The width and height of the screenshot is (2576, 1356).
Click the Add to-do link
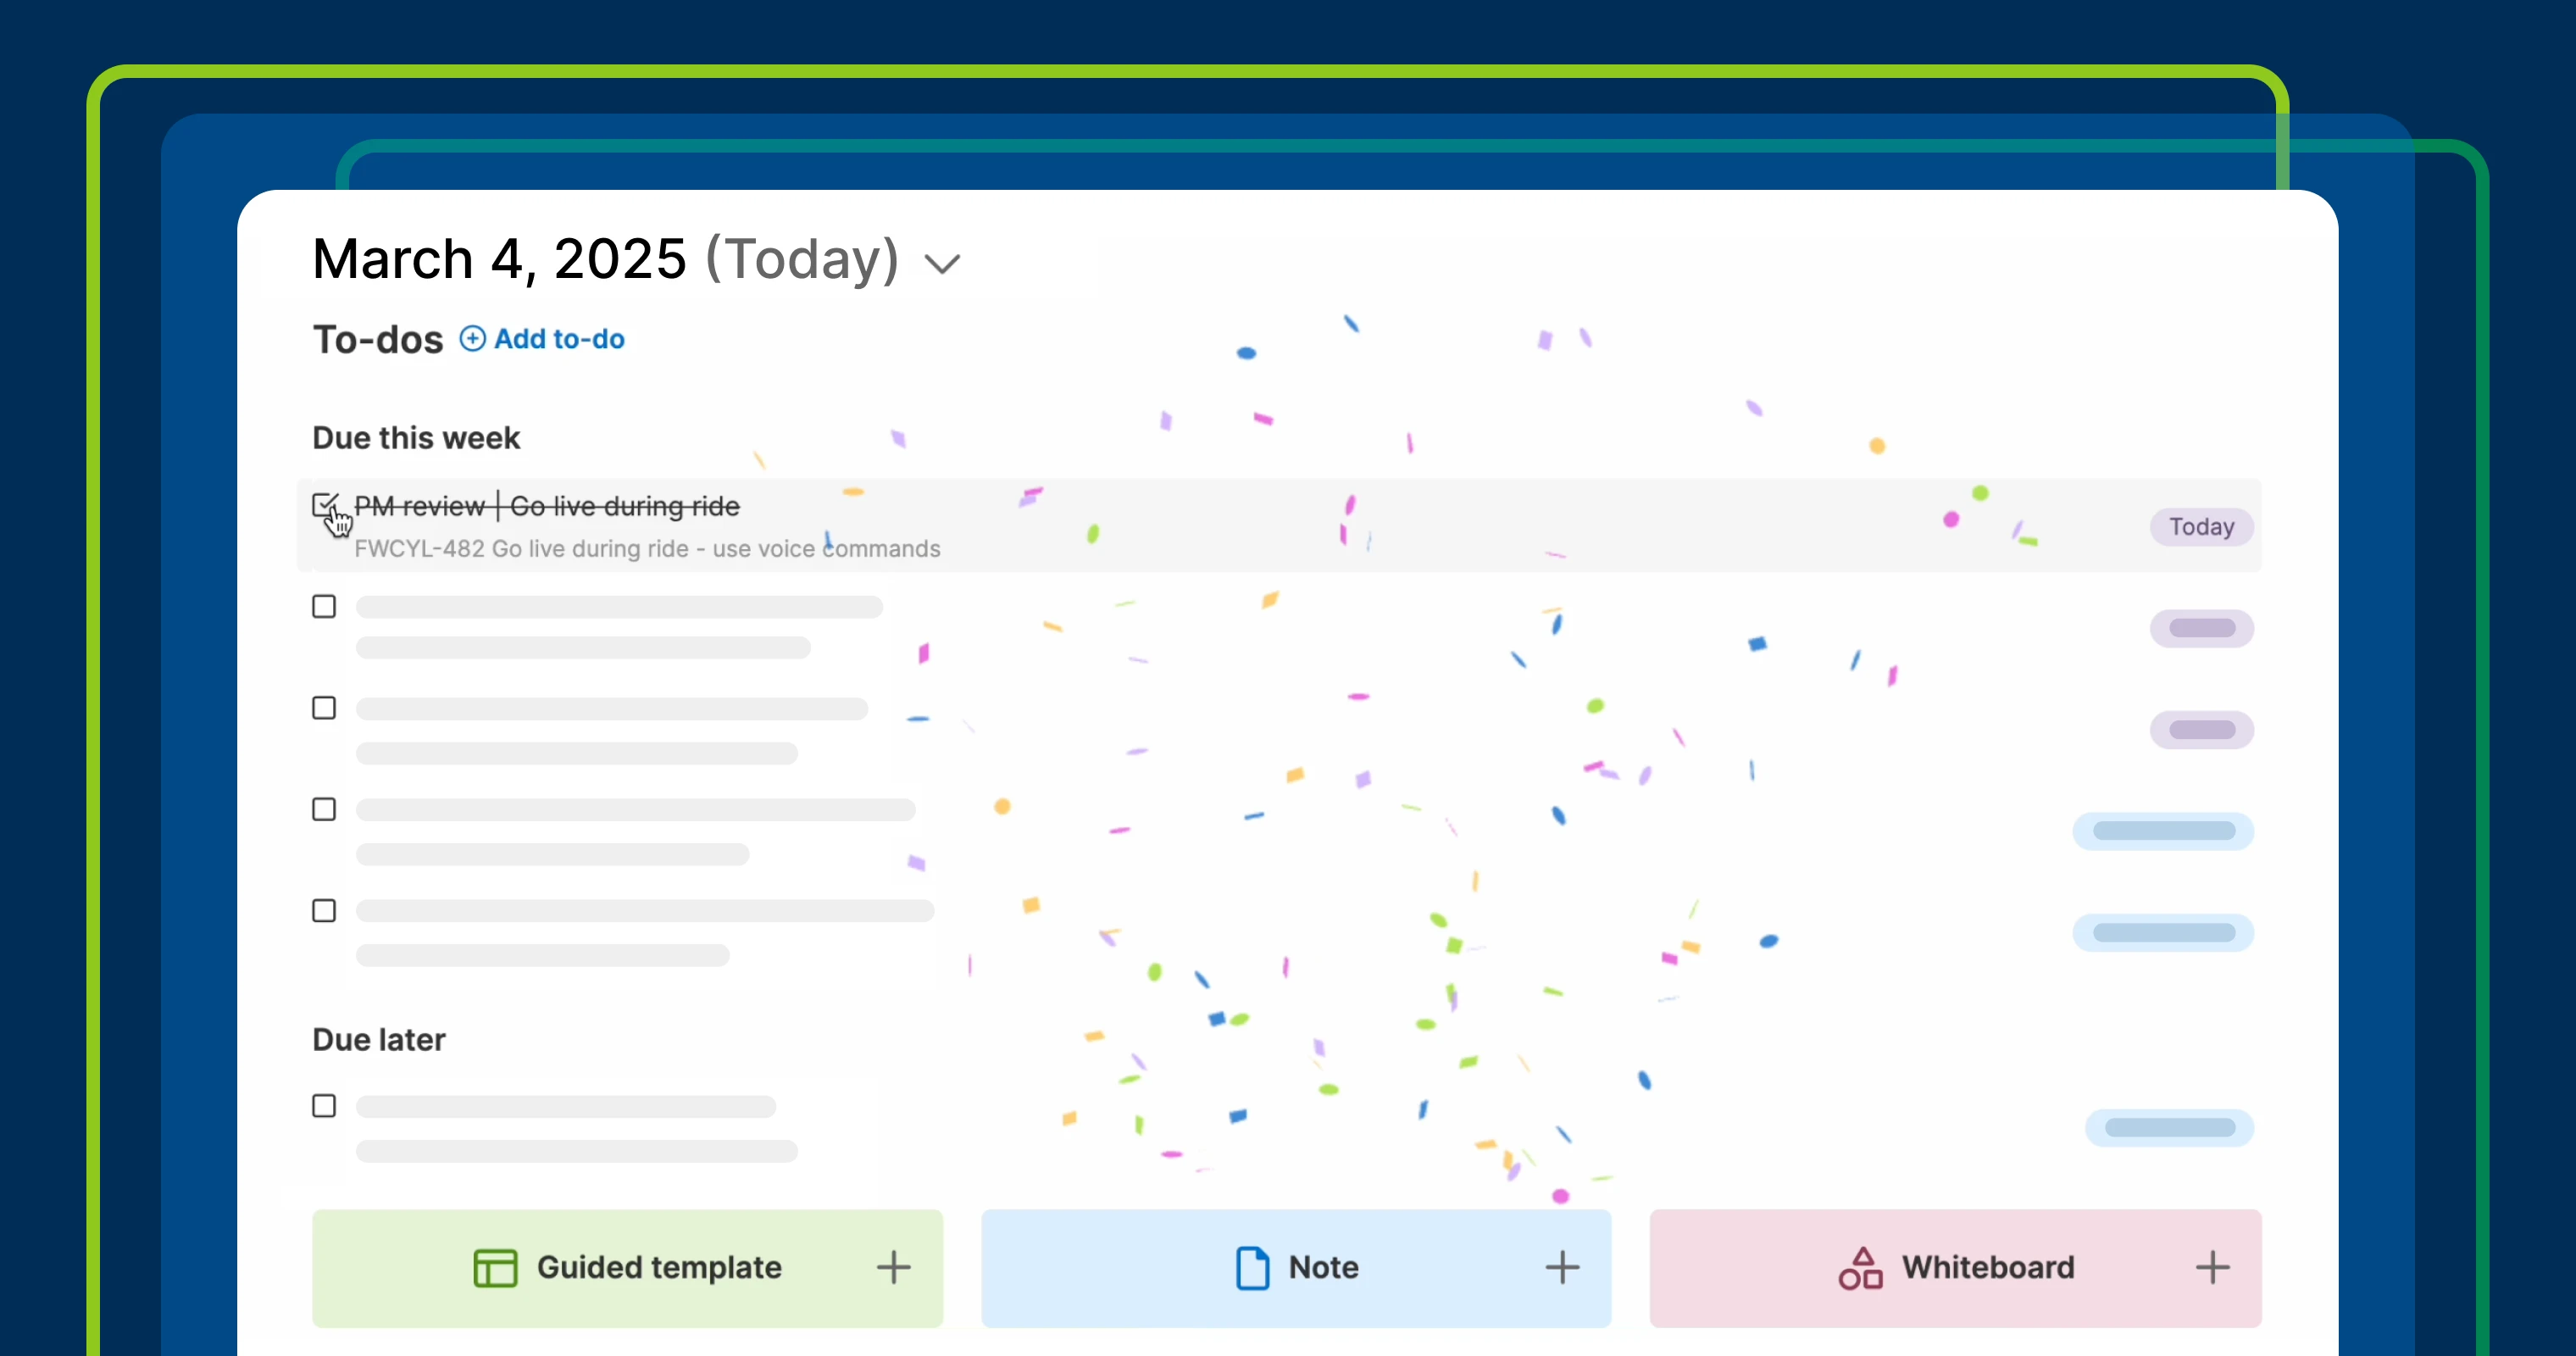click(x=559, y=339)
